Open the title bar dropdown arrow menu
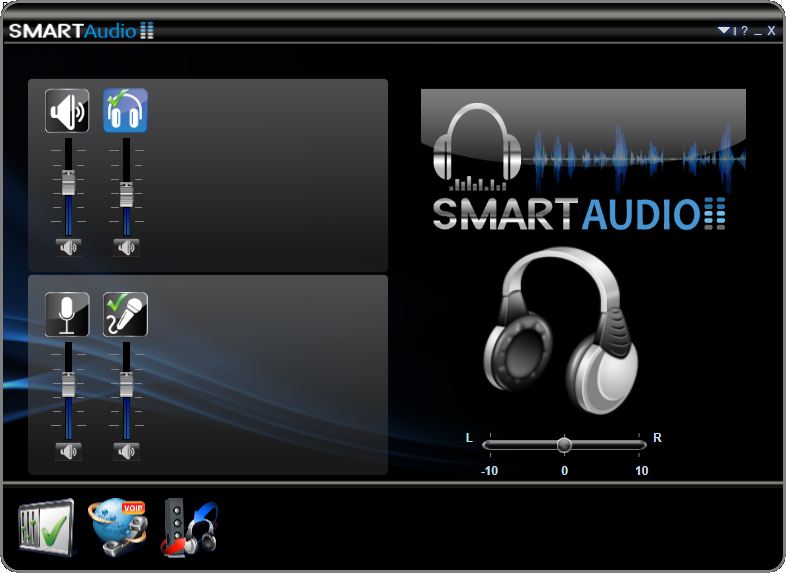This screenshot has height=573, width=786. click(x=723, y=31)
